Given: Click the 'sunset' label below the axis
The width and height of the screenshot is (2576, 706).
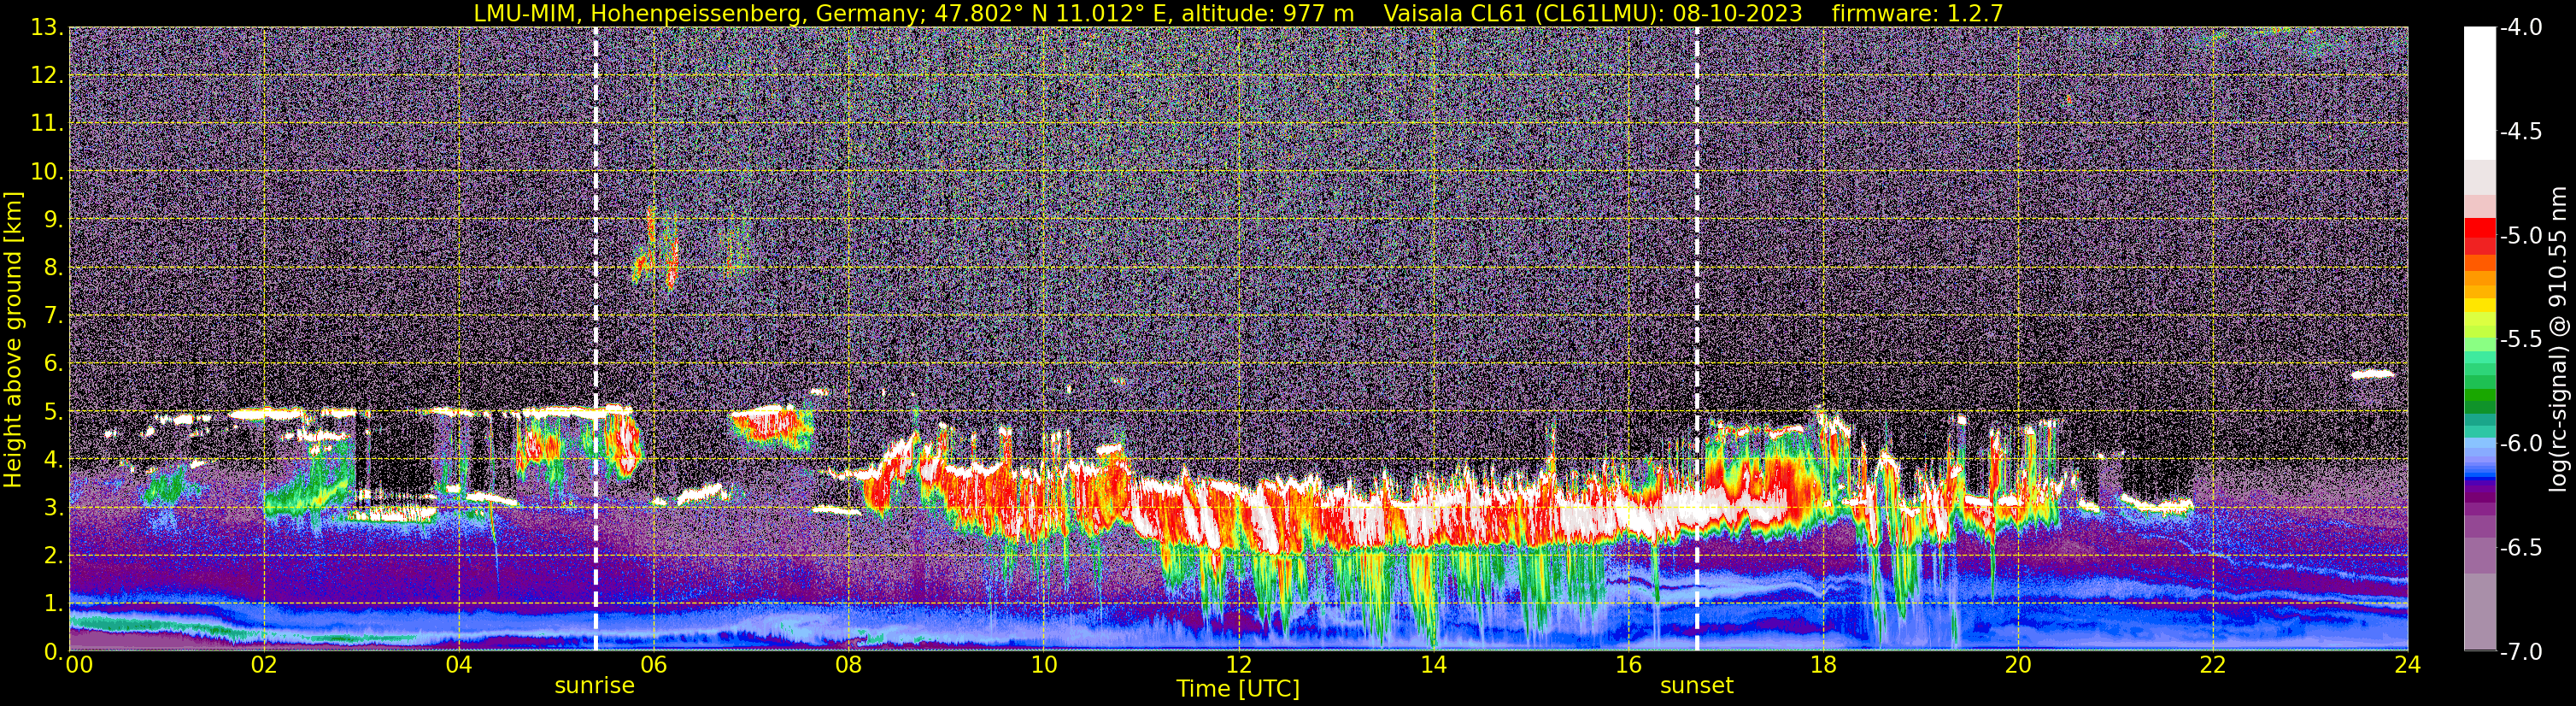Looking at the screenshot, I should (x=1697, y=685).
